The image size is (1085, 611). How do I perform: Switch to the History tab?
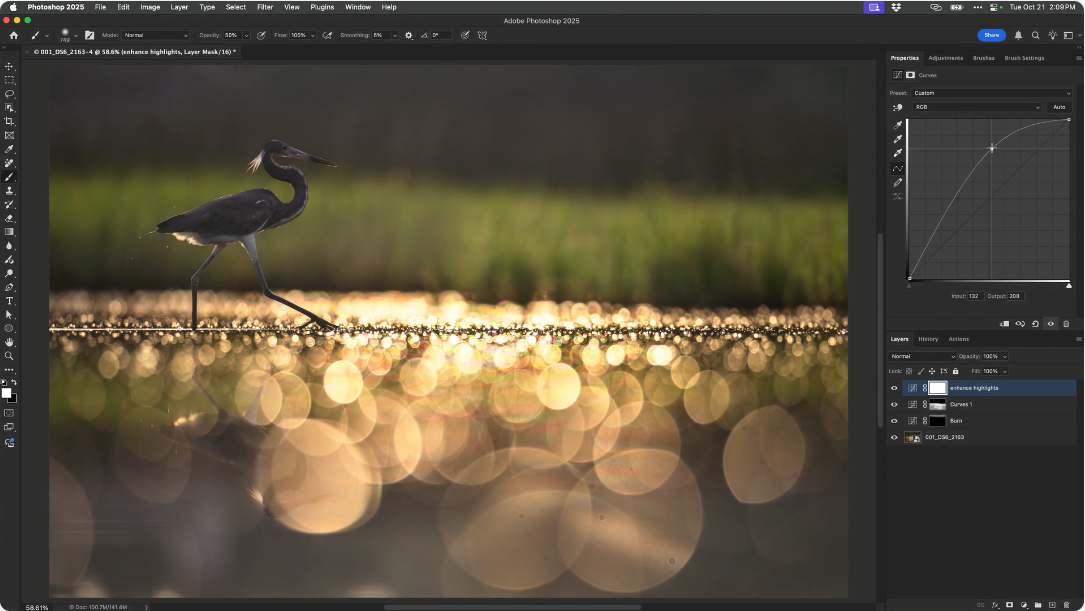(x=928, y=339)
